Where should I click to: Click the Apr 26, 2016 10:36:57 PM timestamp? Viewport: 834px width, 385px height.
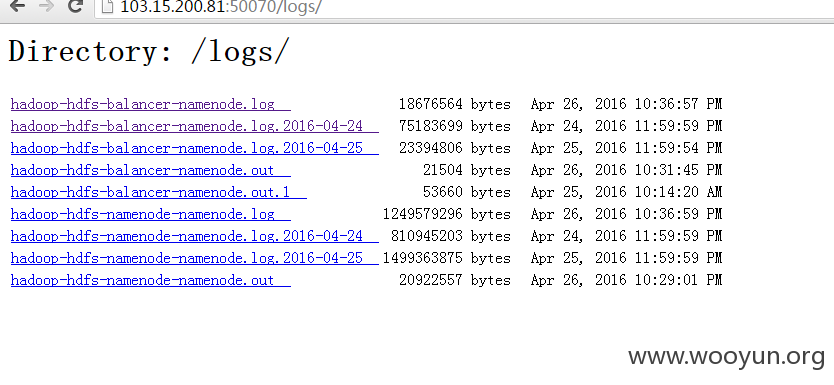[x=627, y=104]
